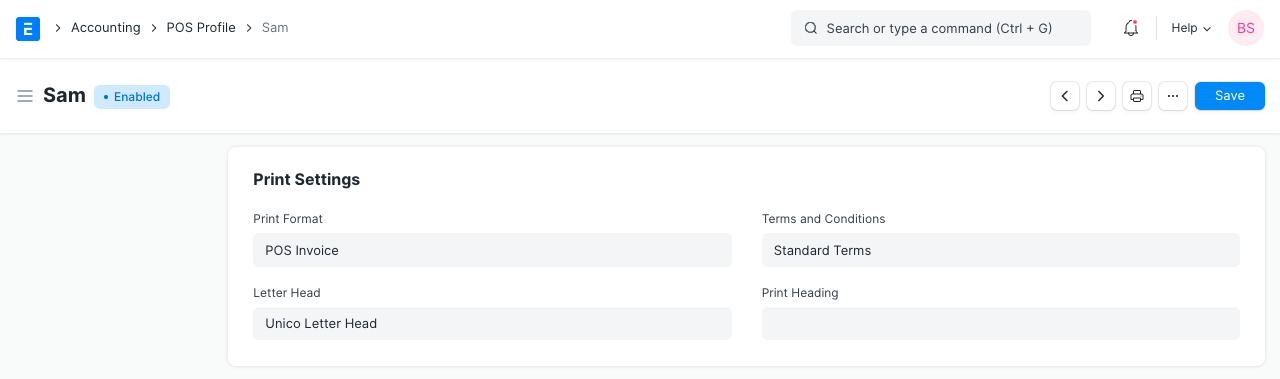This screenshot has width=1280, height=379.
Task: Navigate to POS Profile breadcrumb
Action: 201,28
